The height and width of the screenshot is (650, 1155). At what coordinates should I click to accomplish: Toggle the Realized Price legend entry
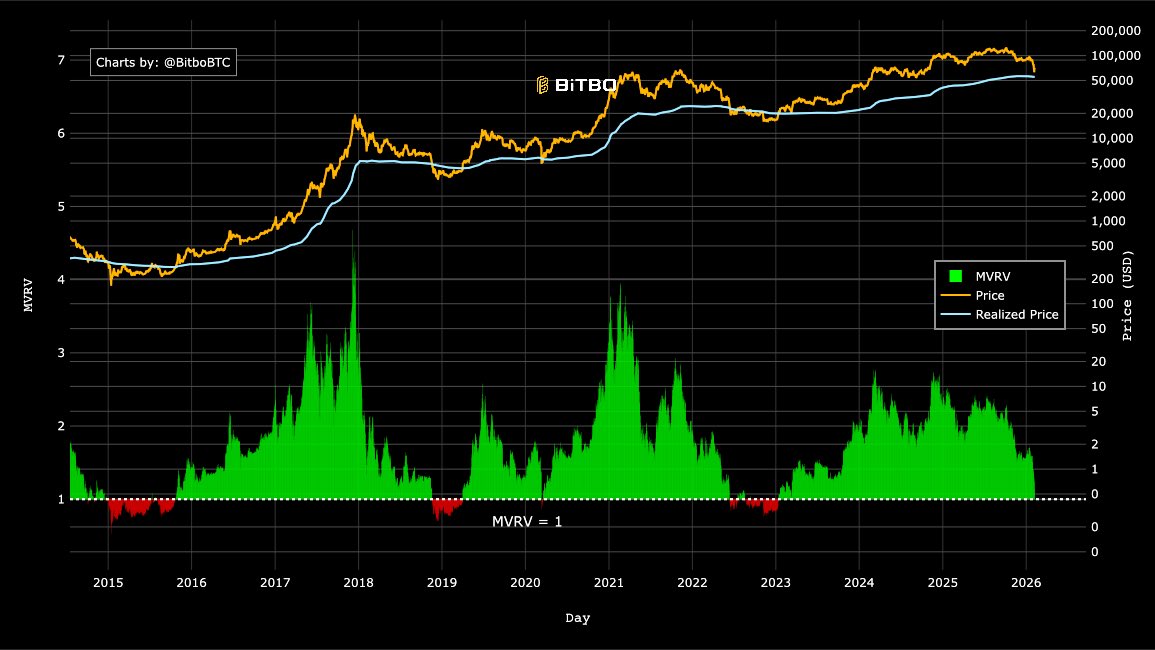(x=1000, y=315)
